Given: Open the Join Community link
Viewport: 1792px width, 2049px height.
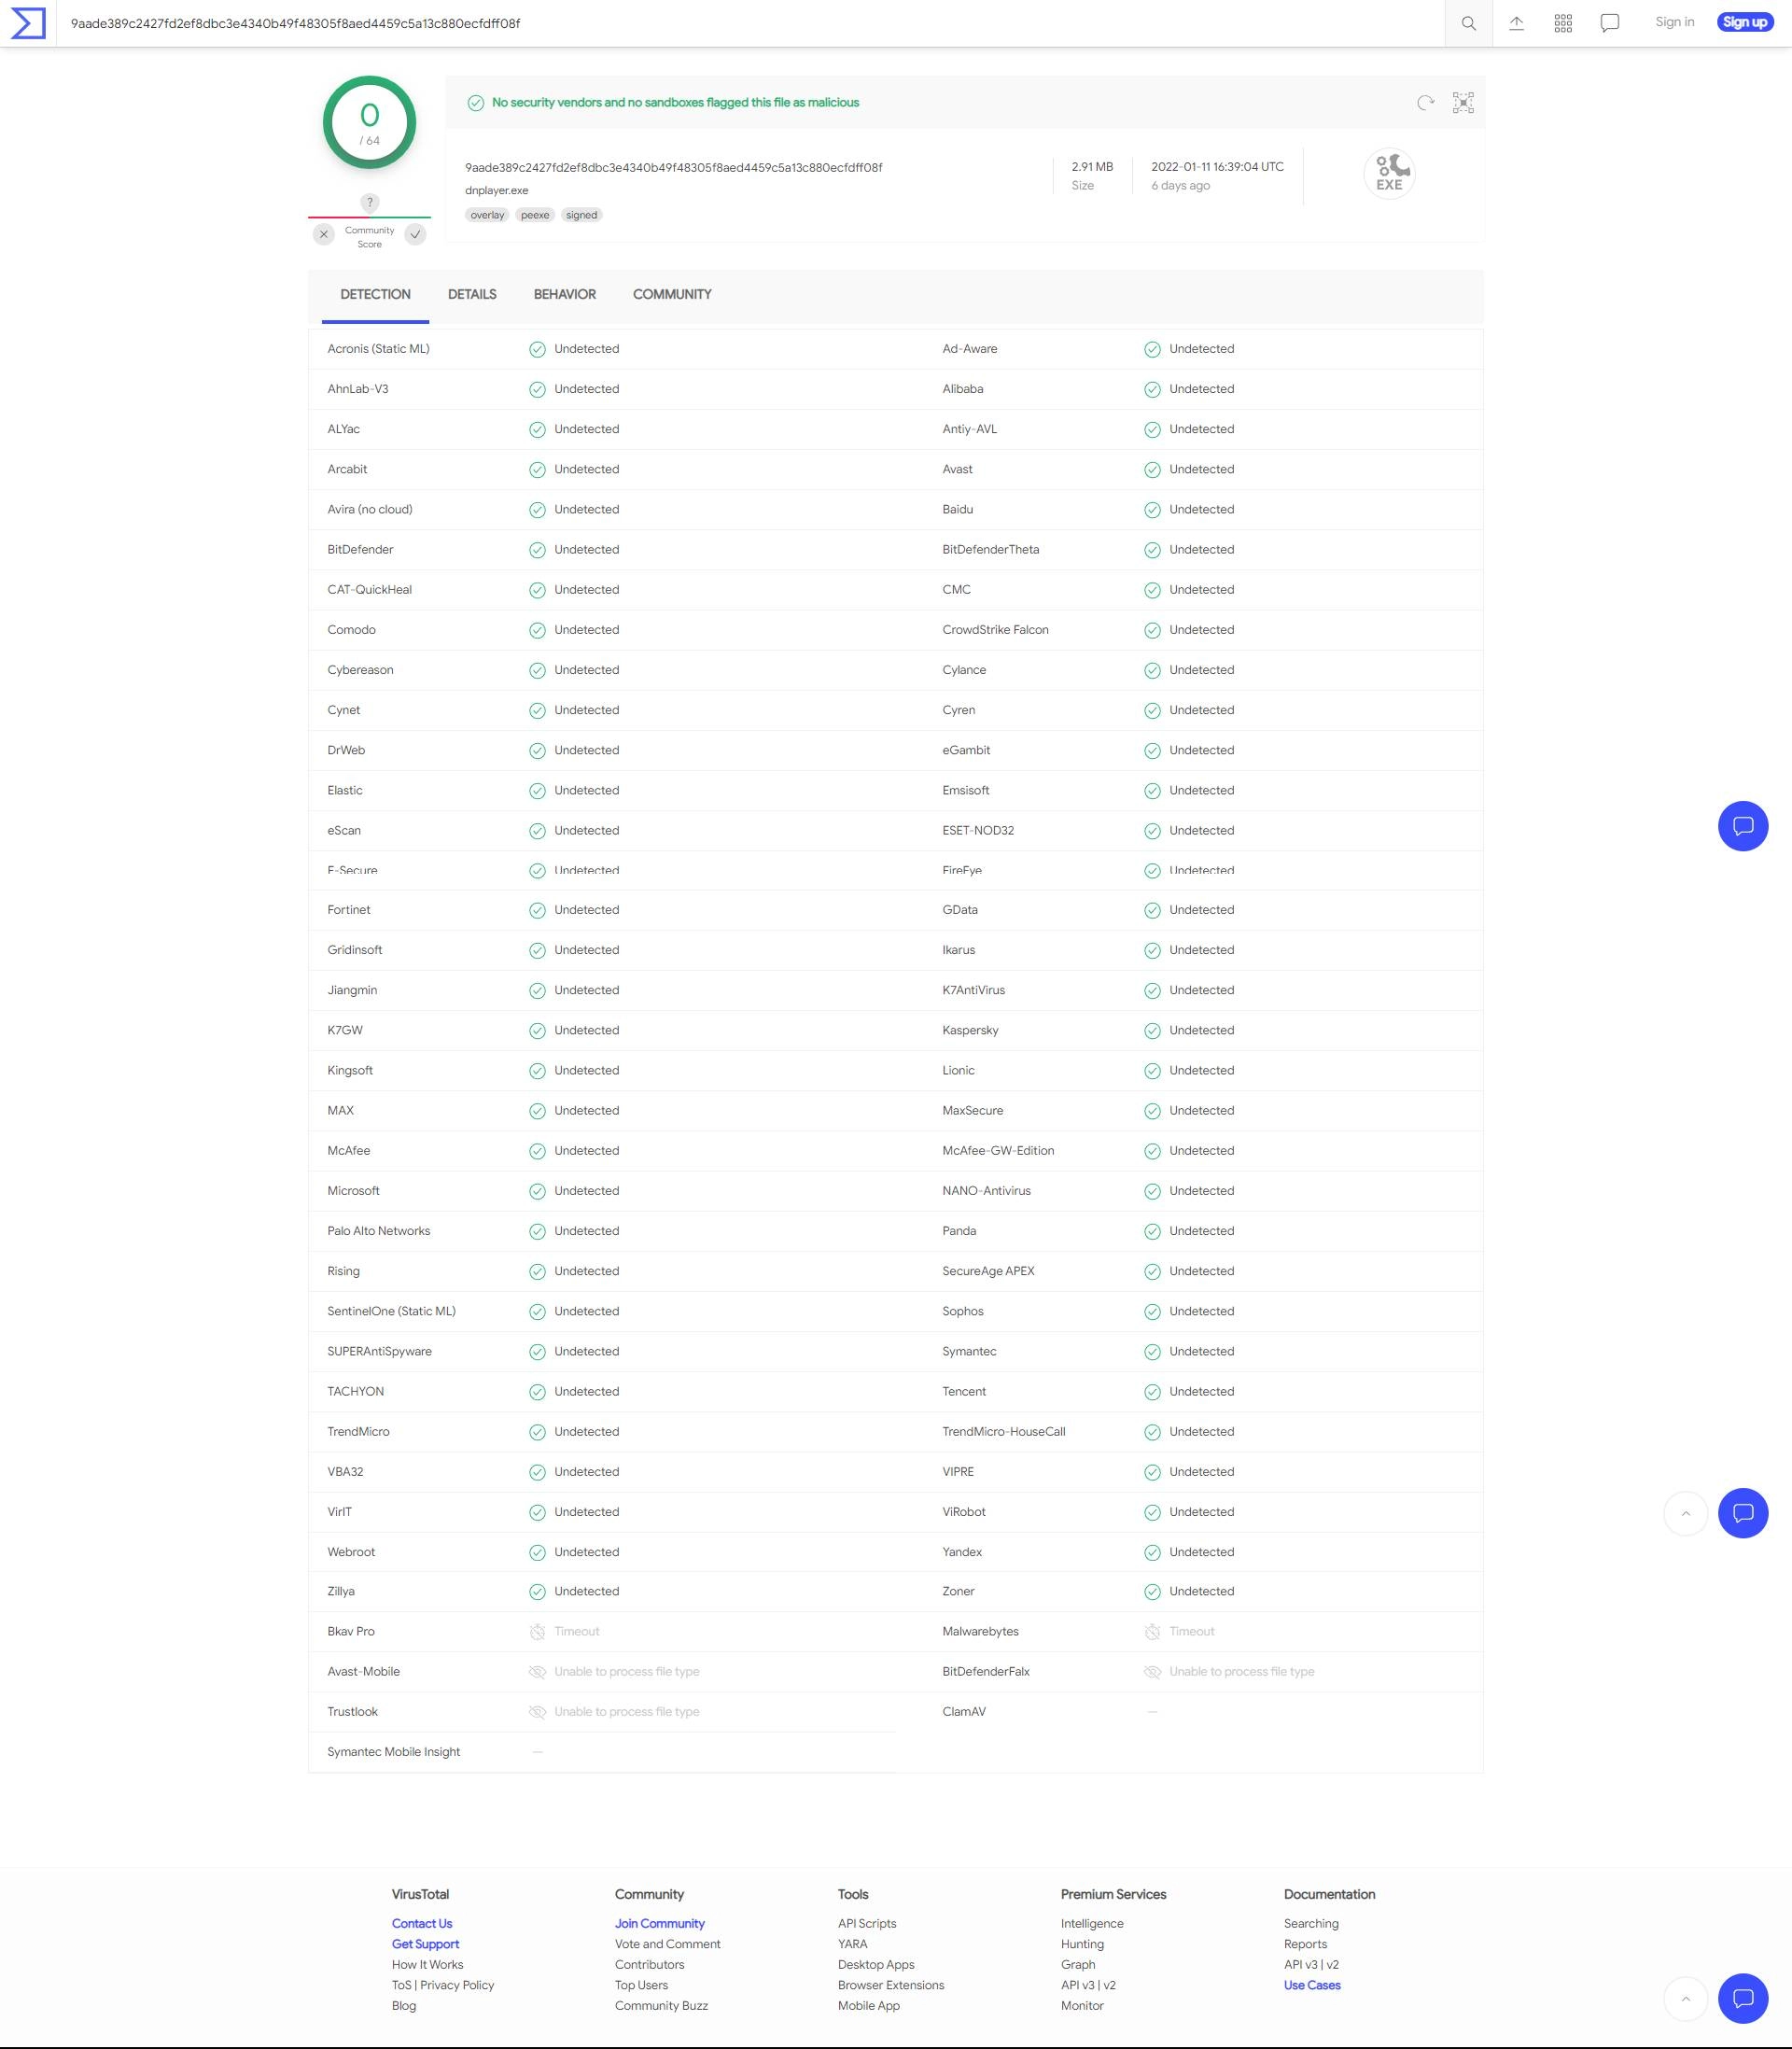Looking at the screenshot, I should (660, 1923).
